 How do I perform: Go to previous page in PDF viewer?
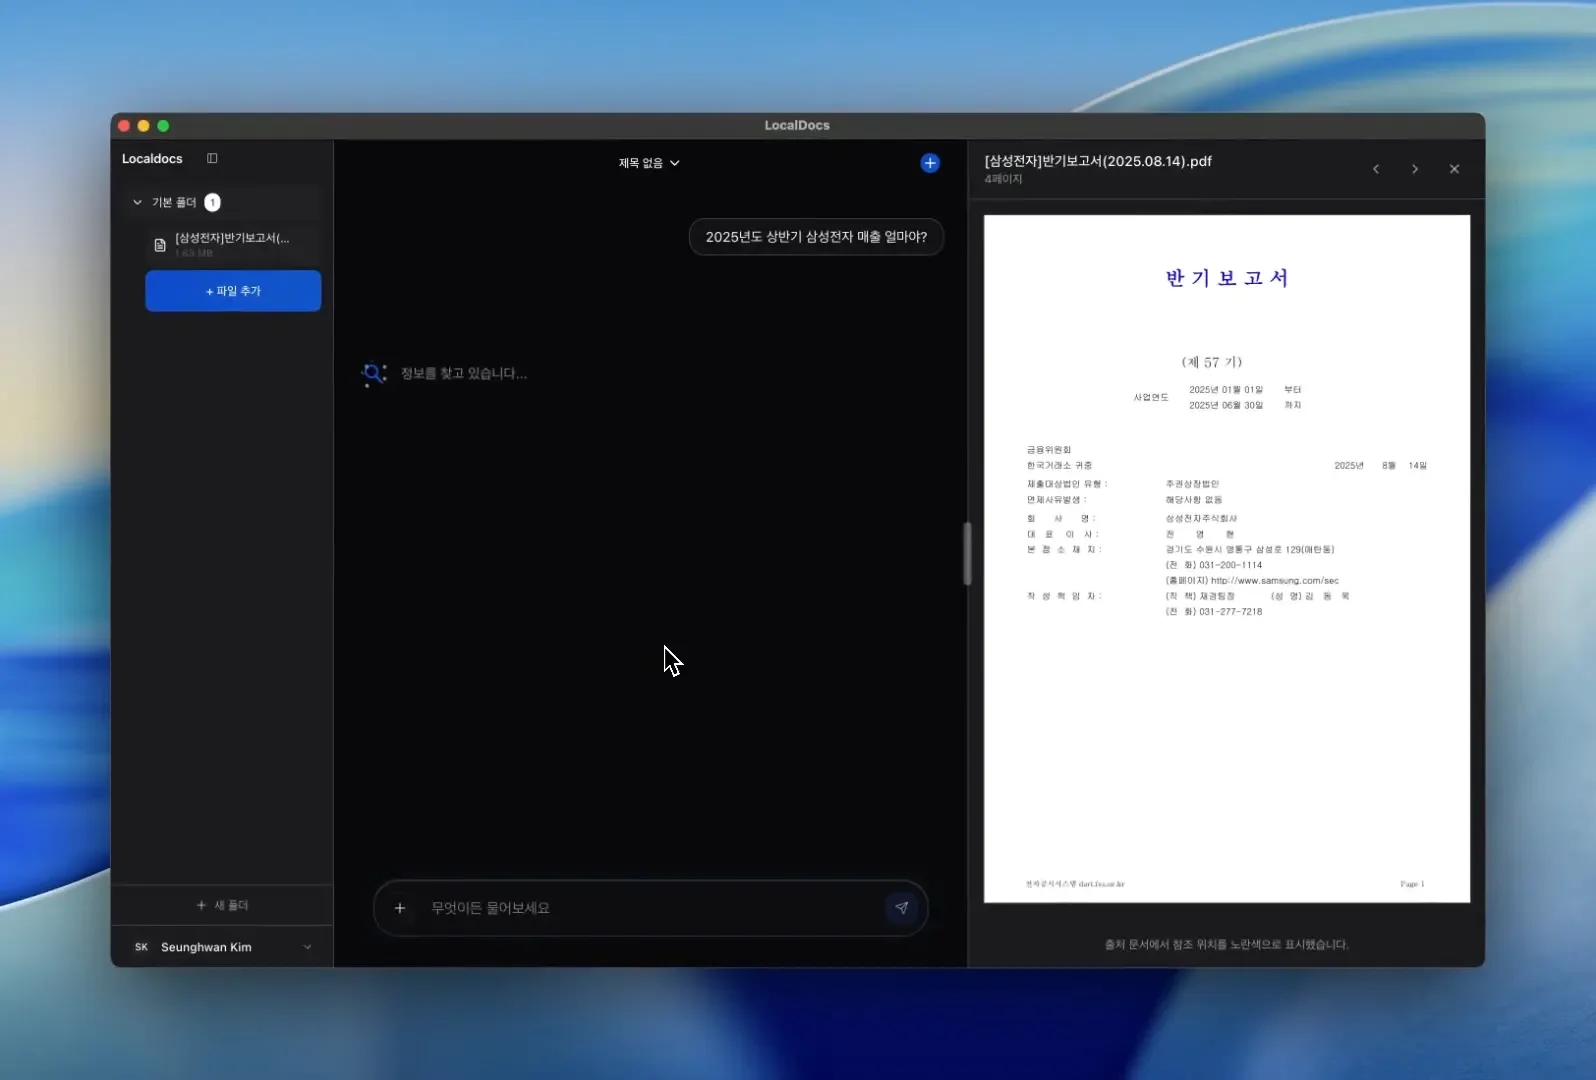tap(1376, 169)
